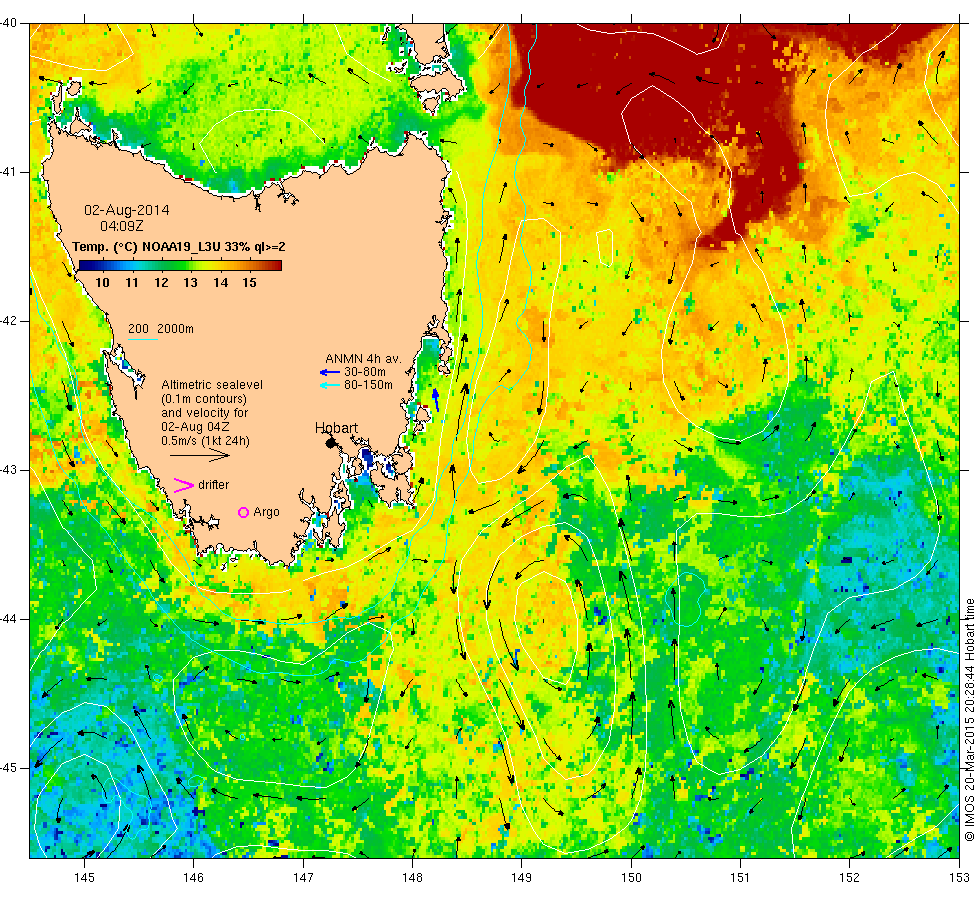
Task: Click the magenta Argo circle symbol
Action: 243,512
